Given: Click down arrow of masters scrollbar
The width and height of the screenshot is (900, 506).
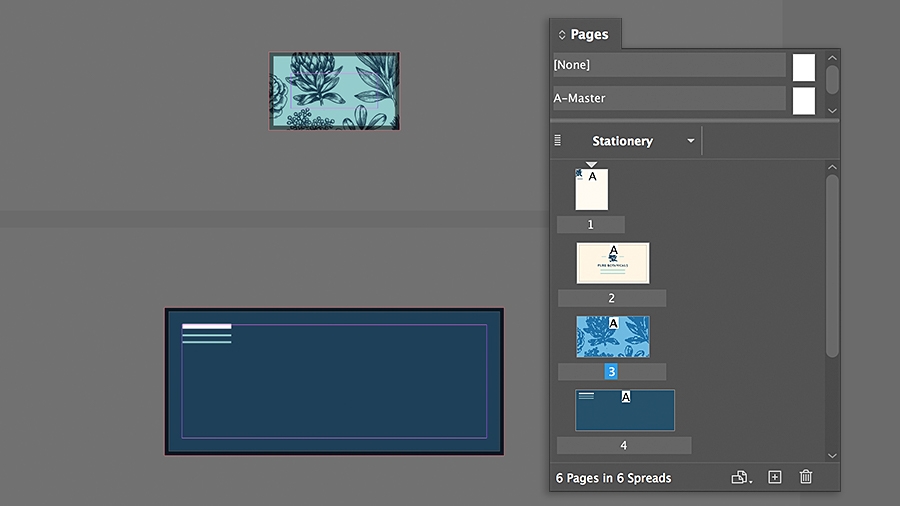Looking at the screenshot, I should tap(832, 111).
